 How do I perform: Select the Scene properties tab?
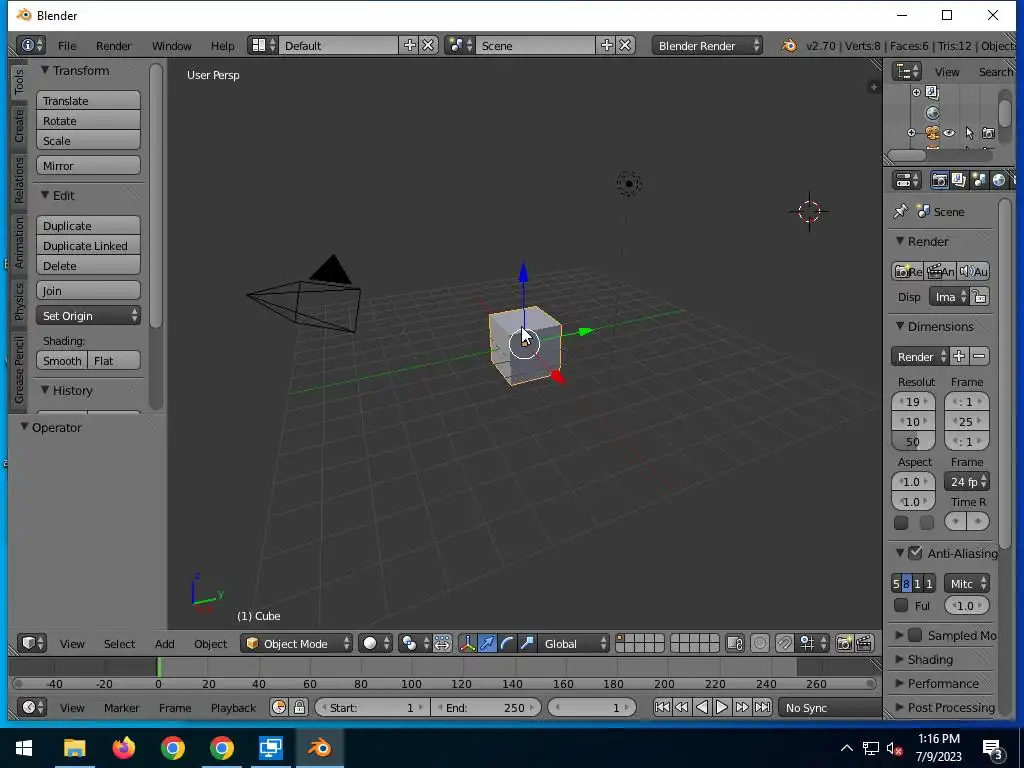click(x=978, y=180)
